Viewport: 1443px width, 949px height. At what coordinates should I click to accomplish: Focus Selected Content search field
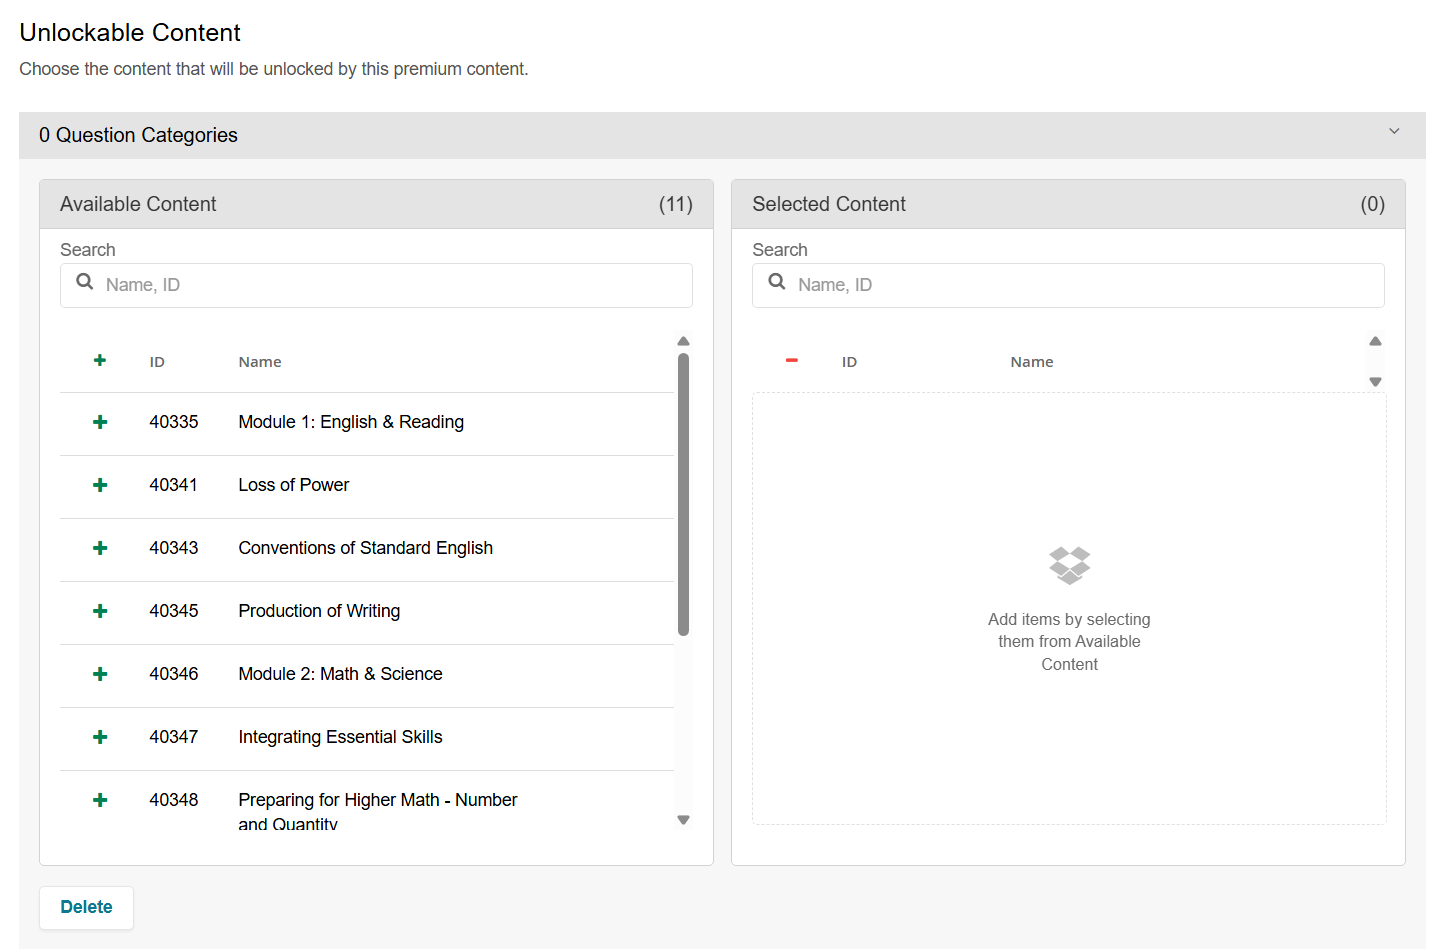click(x=1082, y=285)
